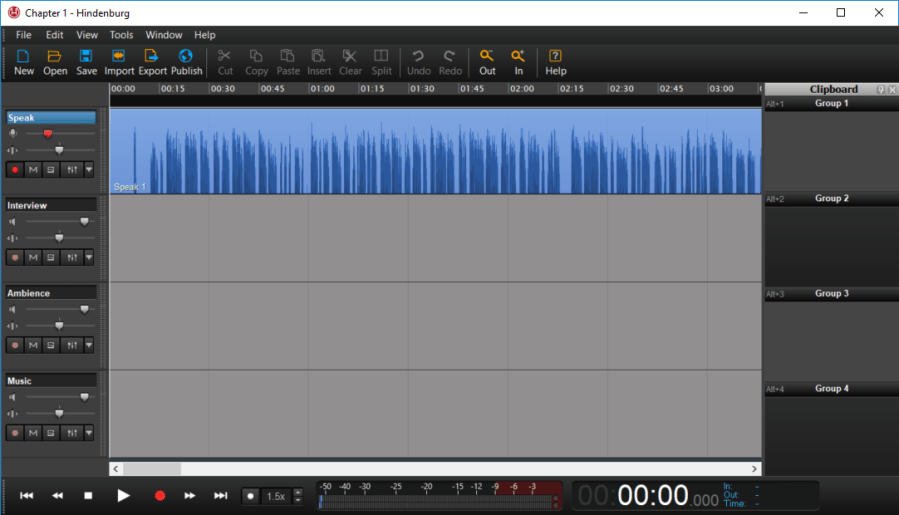Screen dimensions: 899x515
Task: Open the effects settings on the Speak track
Action: click(71, 170)
